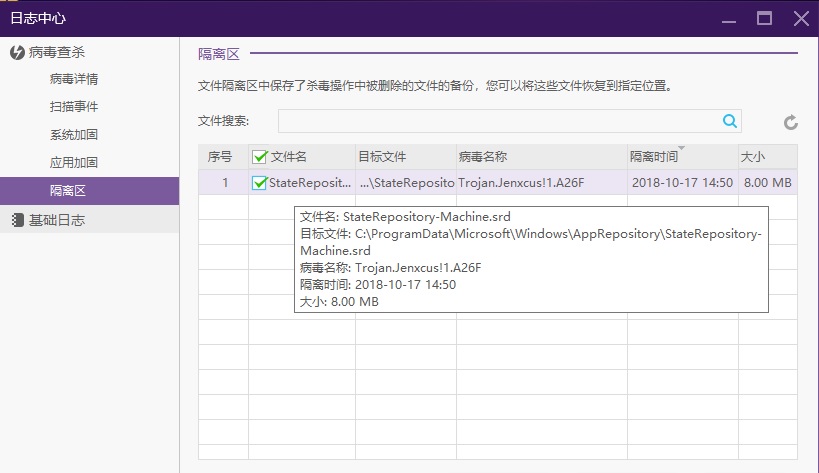Sort by 隔离时间 column arrow

[x=681, y=148]
